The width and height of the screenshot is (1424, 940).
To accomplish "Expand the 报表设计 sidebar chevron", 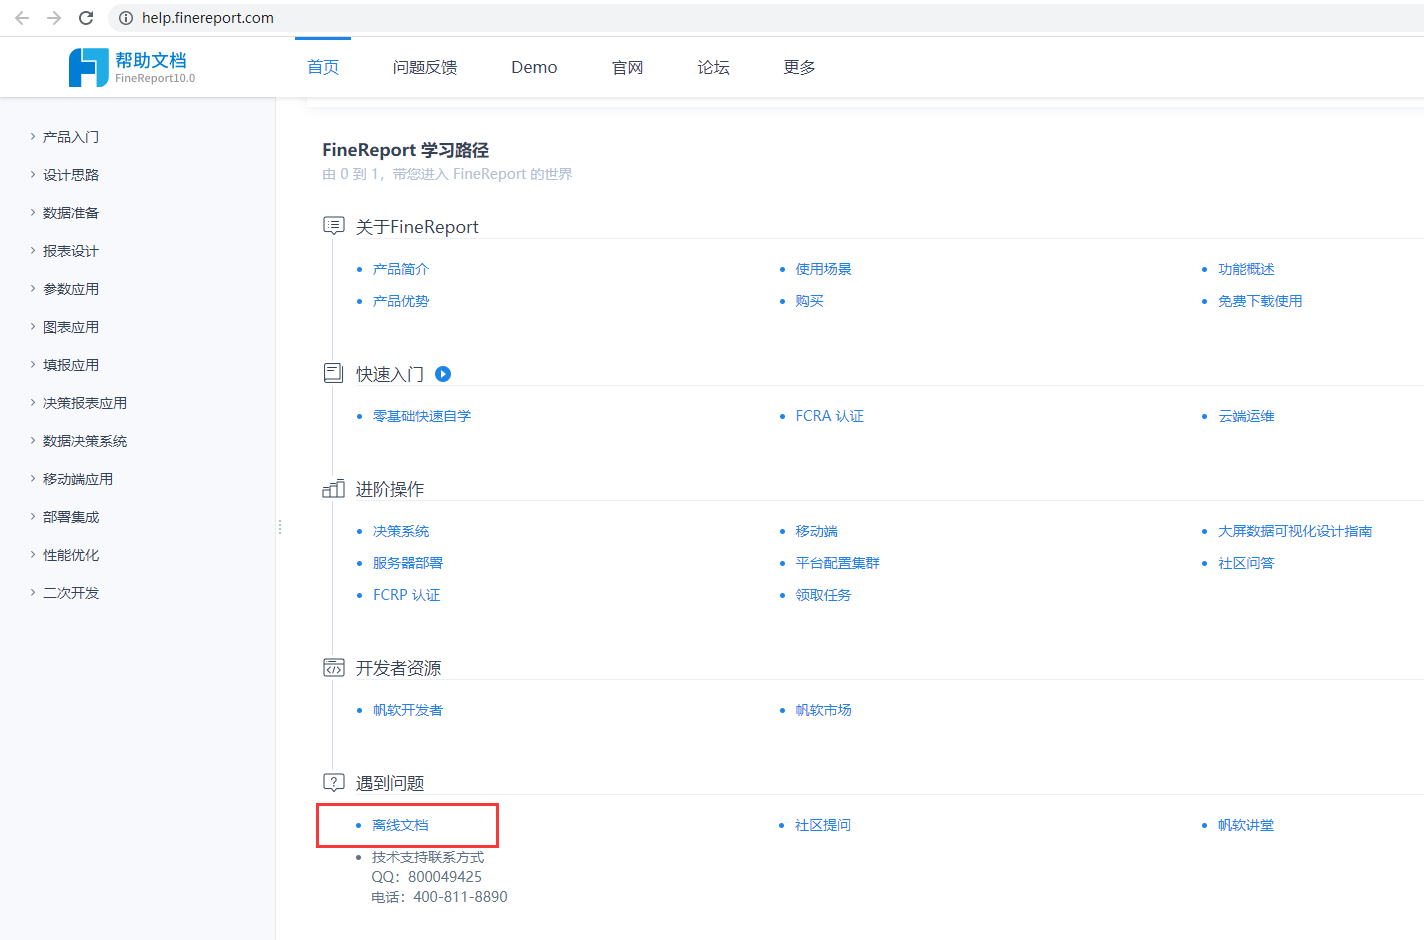I will click(32, 250).
